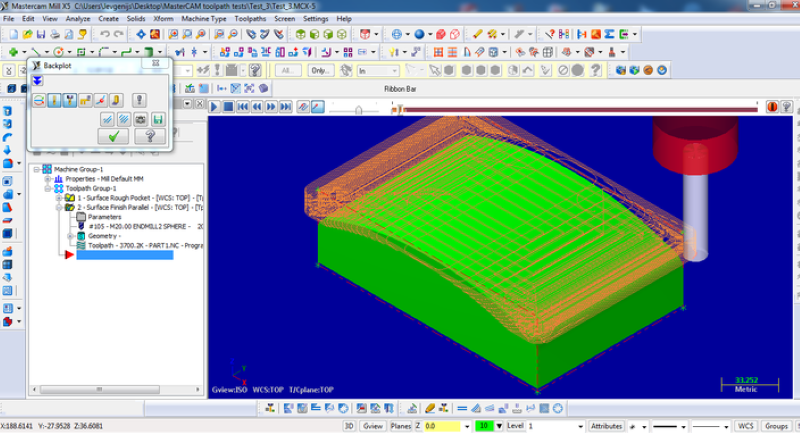This screenshot has width=800, height=433.
Task: Click the Groups button in status bar
Action: (776, 426)
